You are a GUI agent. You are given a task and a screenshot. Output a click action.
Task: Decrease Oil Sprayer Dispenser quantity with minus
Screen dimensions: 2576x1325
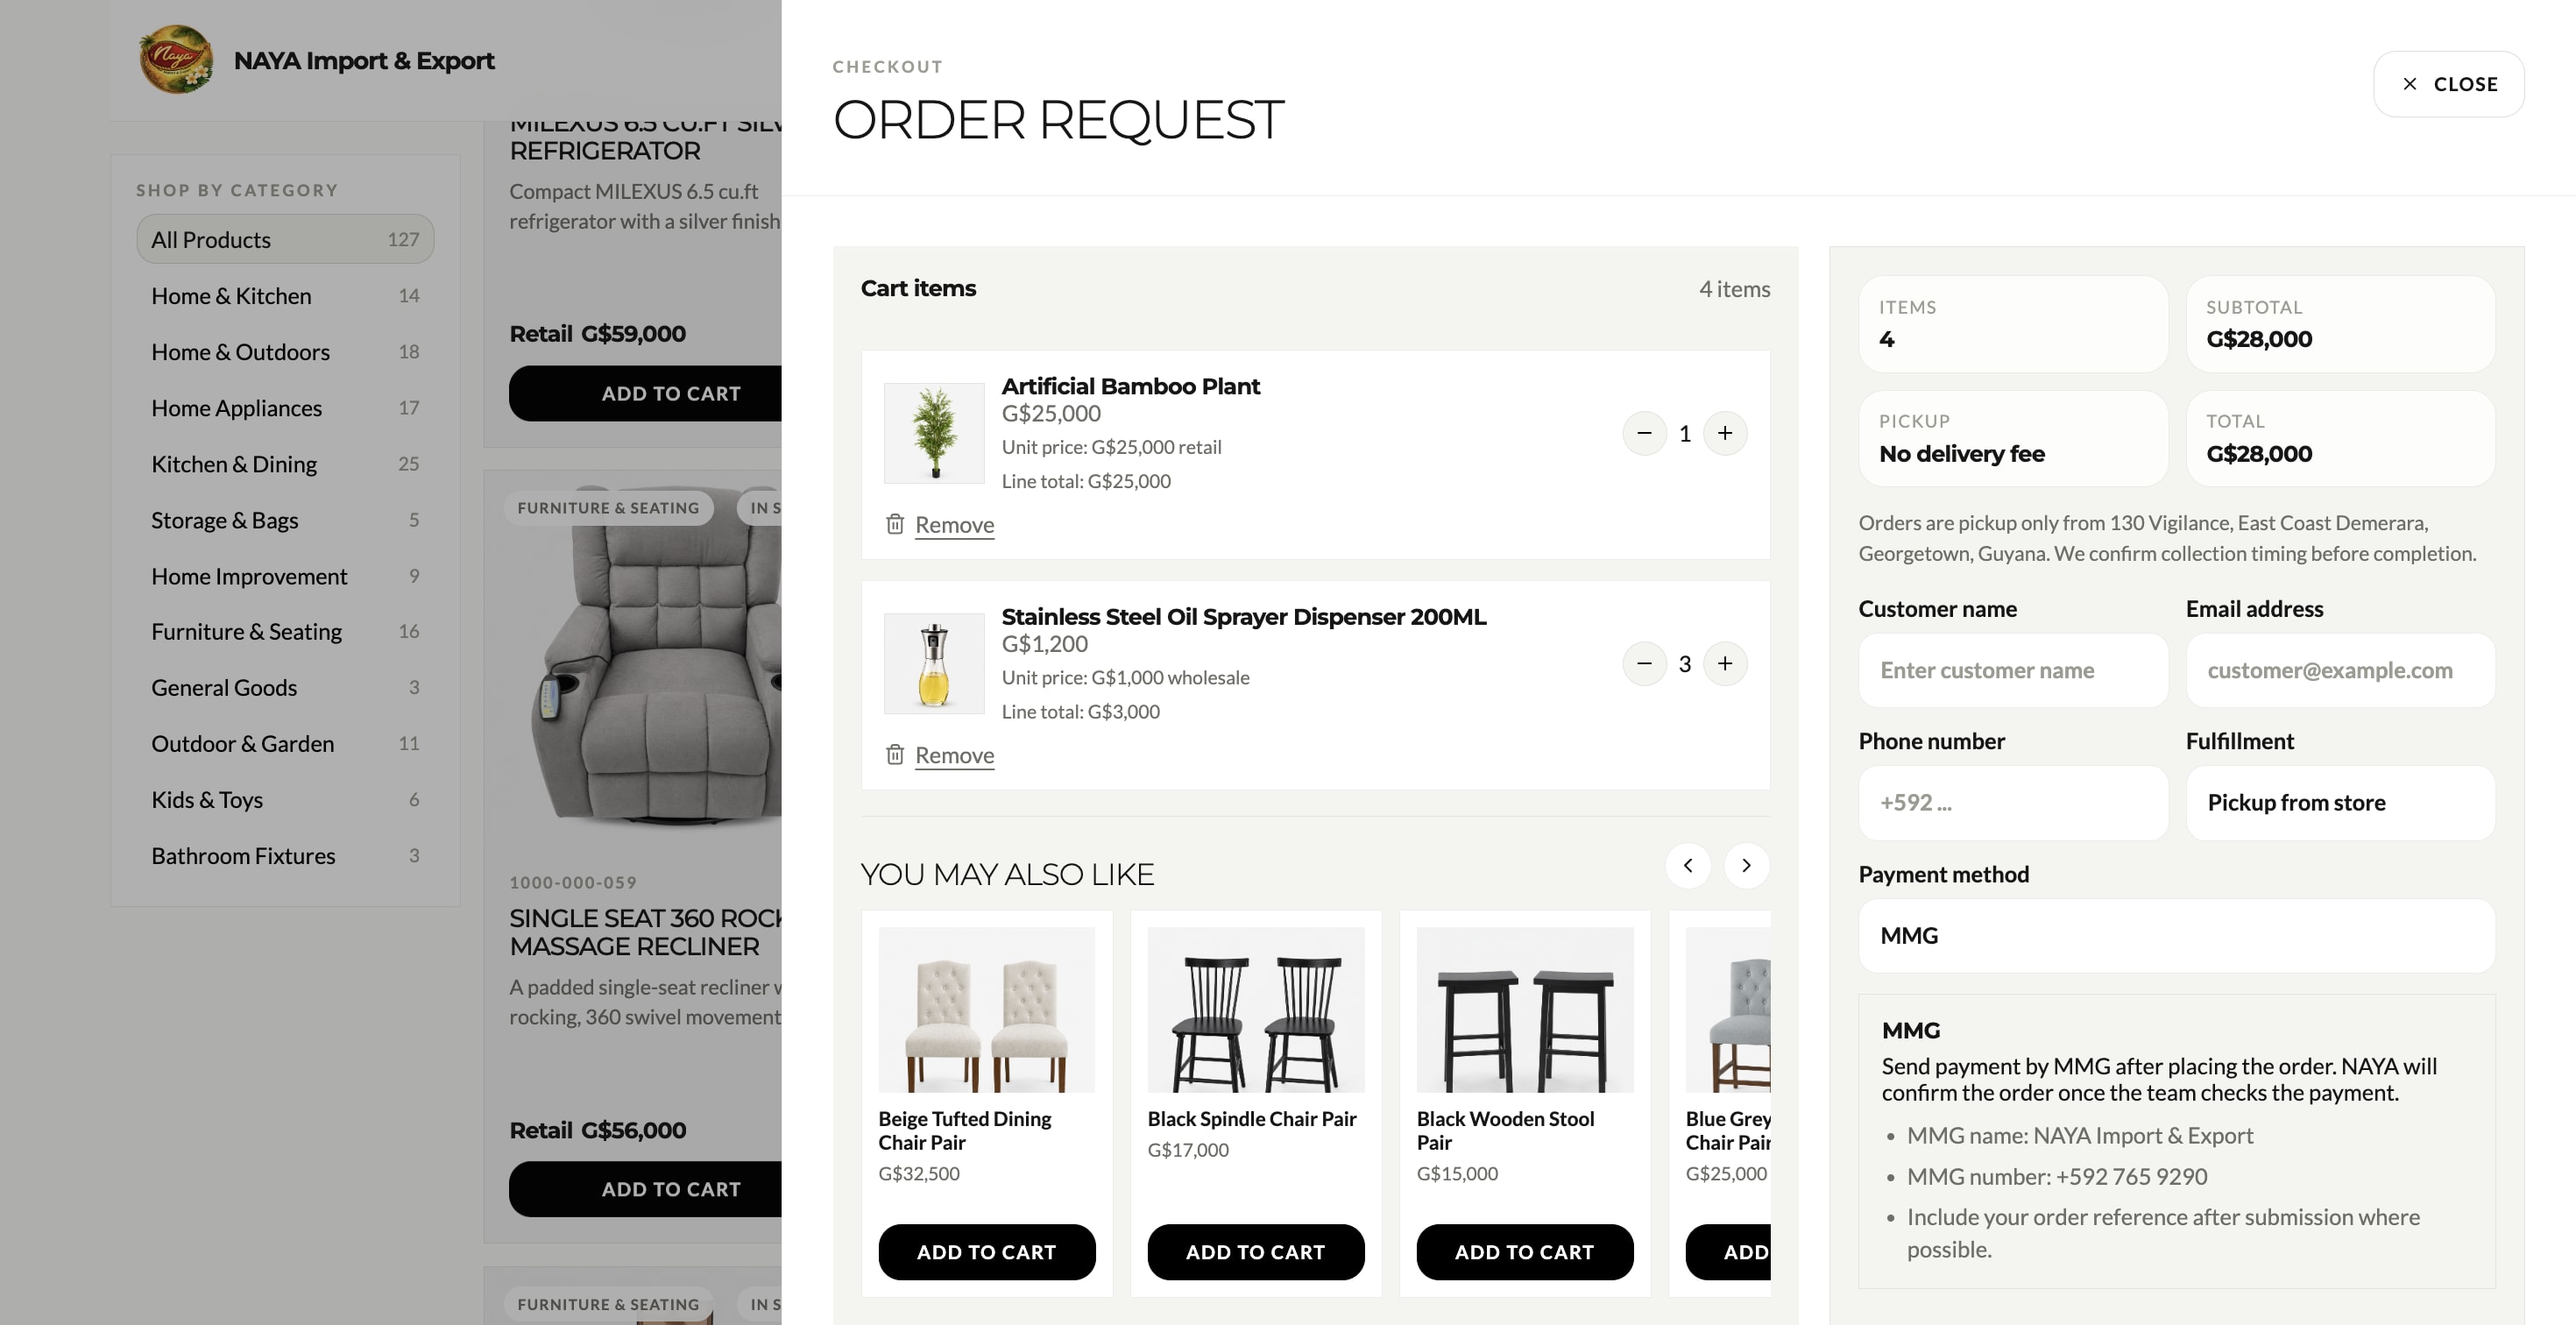(1644, 664)
